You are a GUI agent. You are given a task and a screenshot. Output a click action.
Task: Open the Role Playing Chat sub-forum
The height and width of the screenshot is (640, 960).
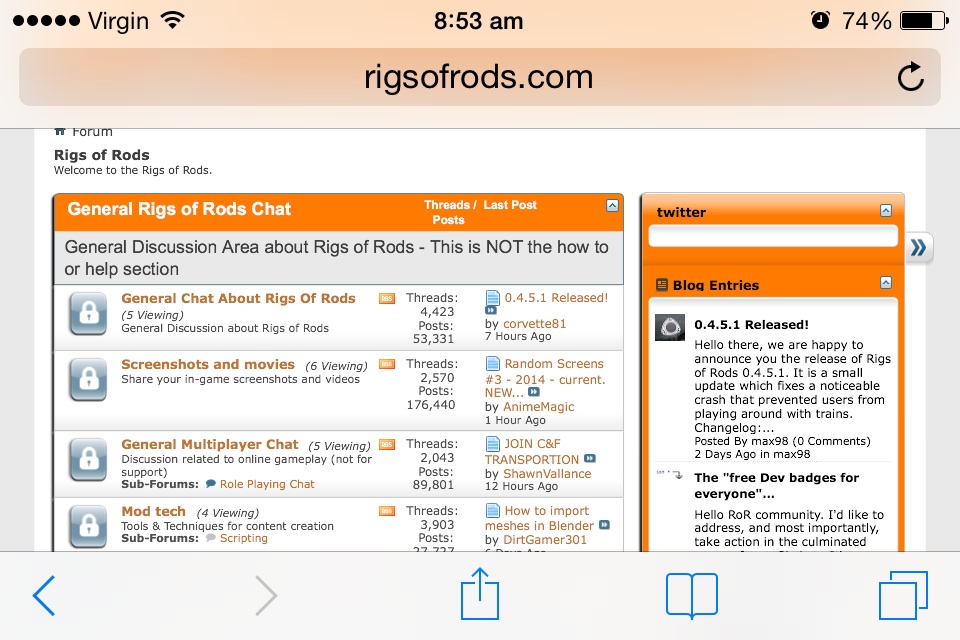(x=267, y=484)
